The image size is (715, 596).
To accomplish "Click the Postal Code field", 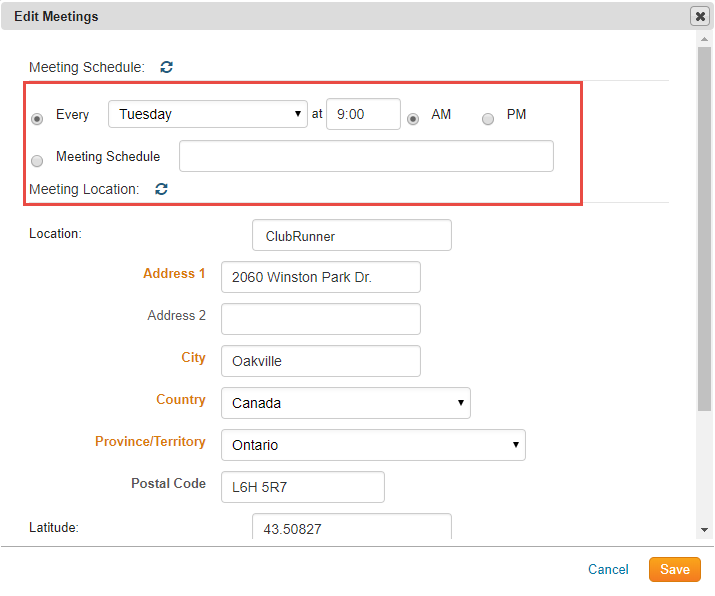I will 302,487.
